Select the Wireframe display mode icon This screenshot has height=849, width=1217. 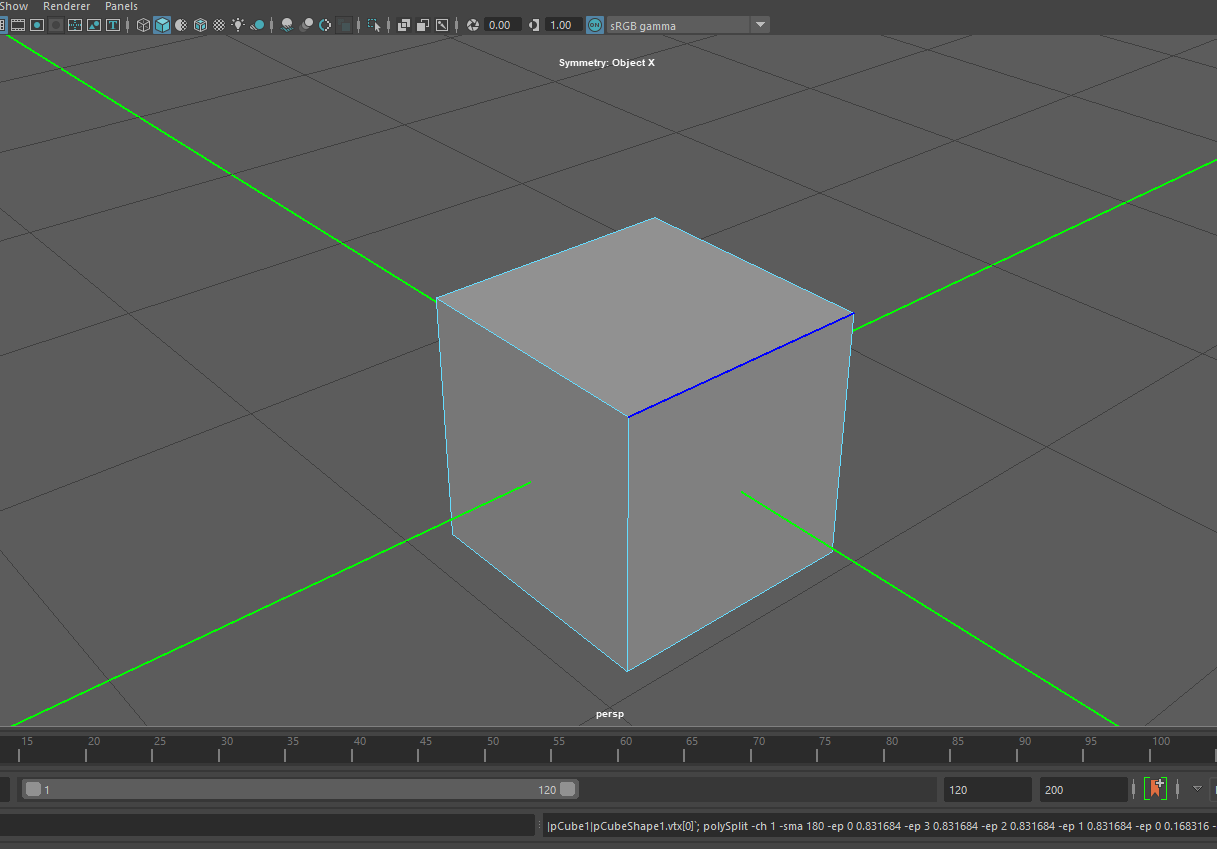[142, 25]
